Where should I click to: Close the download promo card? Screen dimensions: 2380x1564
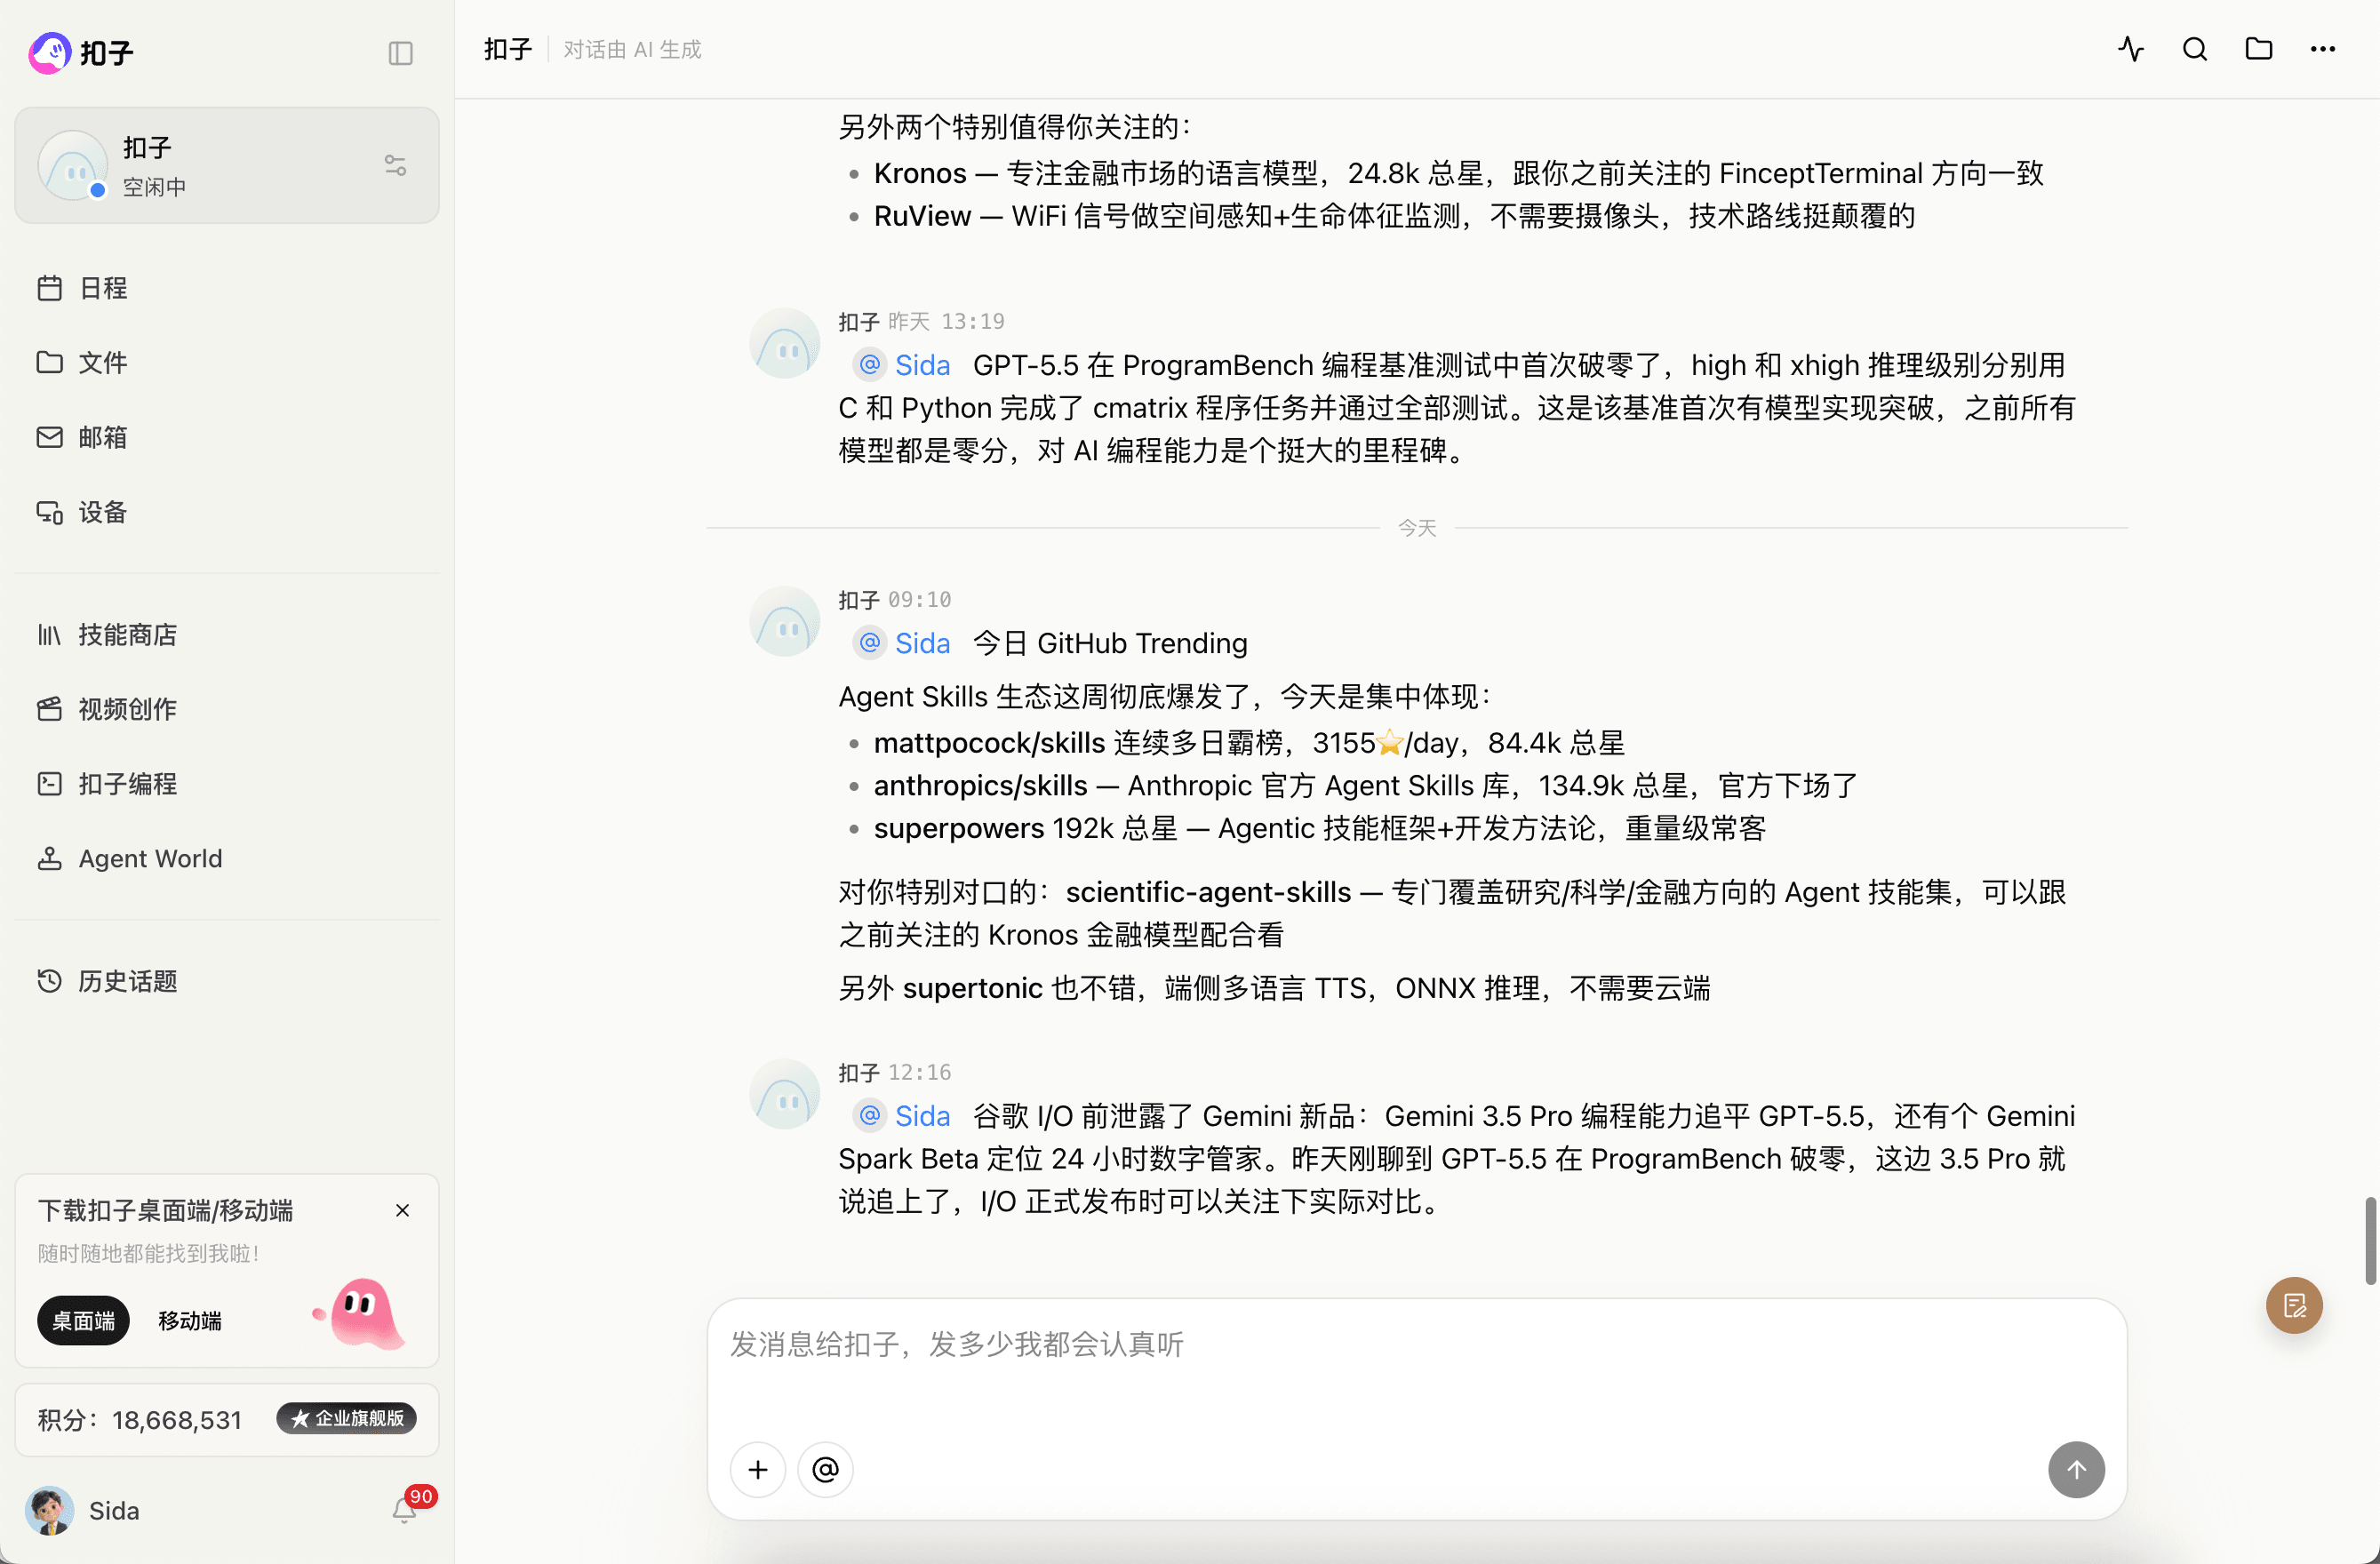402,1210
